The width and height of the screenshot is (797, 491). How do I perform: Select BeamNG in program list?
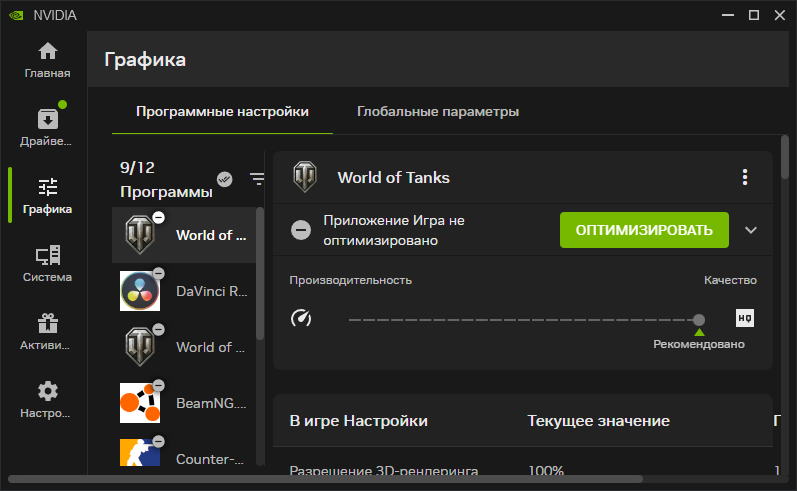[184, 403]
